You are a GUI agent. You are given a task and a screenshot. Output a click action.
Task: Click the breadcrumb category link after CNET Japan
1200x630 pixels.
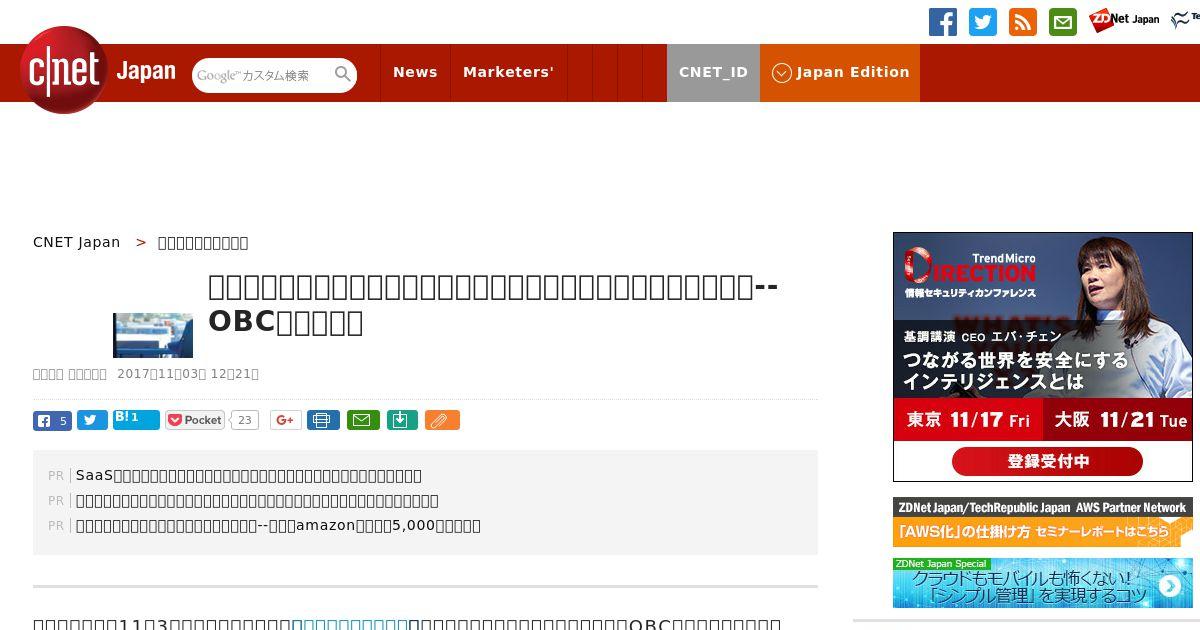pyautogui.click(x=203, y=242)
